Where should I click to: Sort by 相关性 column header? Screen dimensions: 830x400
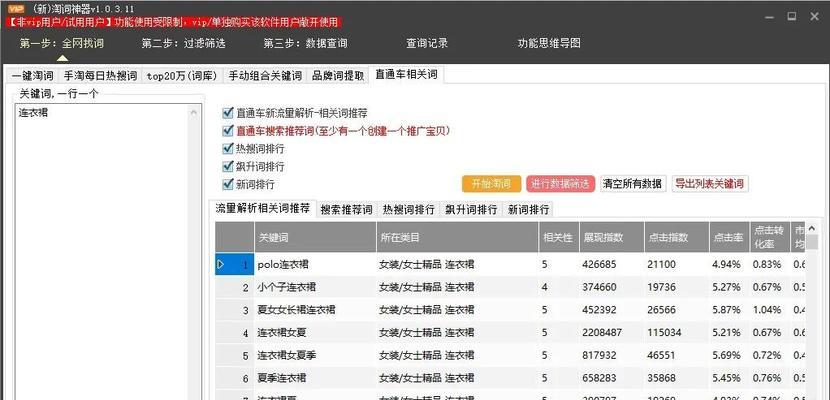pyautogui.click(x=558, y=237)
